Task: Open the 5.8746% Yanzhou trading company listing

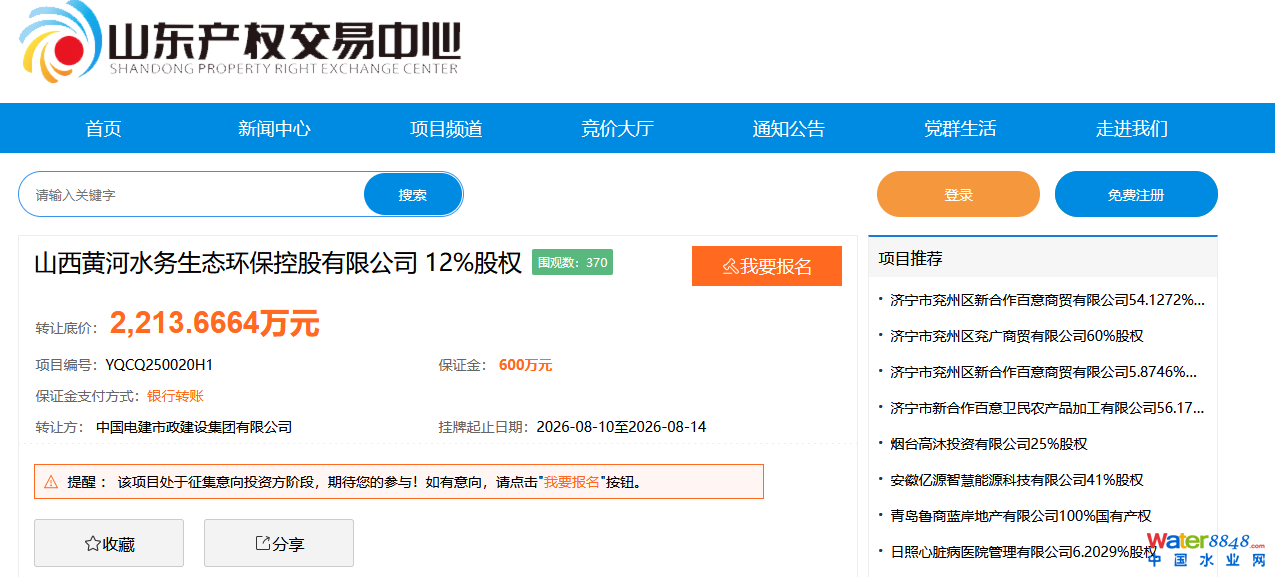Action: [1043, 371]
